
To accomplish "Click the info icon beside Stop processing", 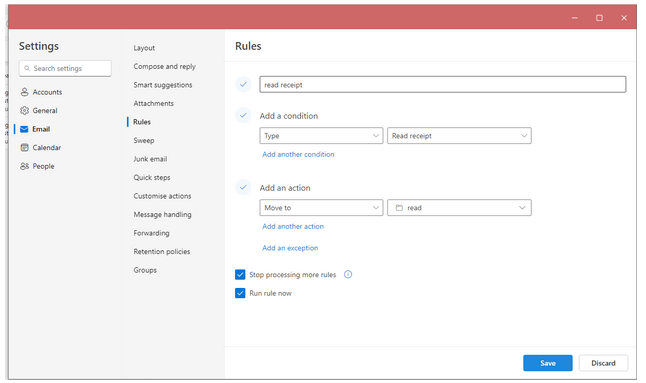I will pyautogui.click(x=348, y=274).
